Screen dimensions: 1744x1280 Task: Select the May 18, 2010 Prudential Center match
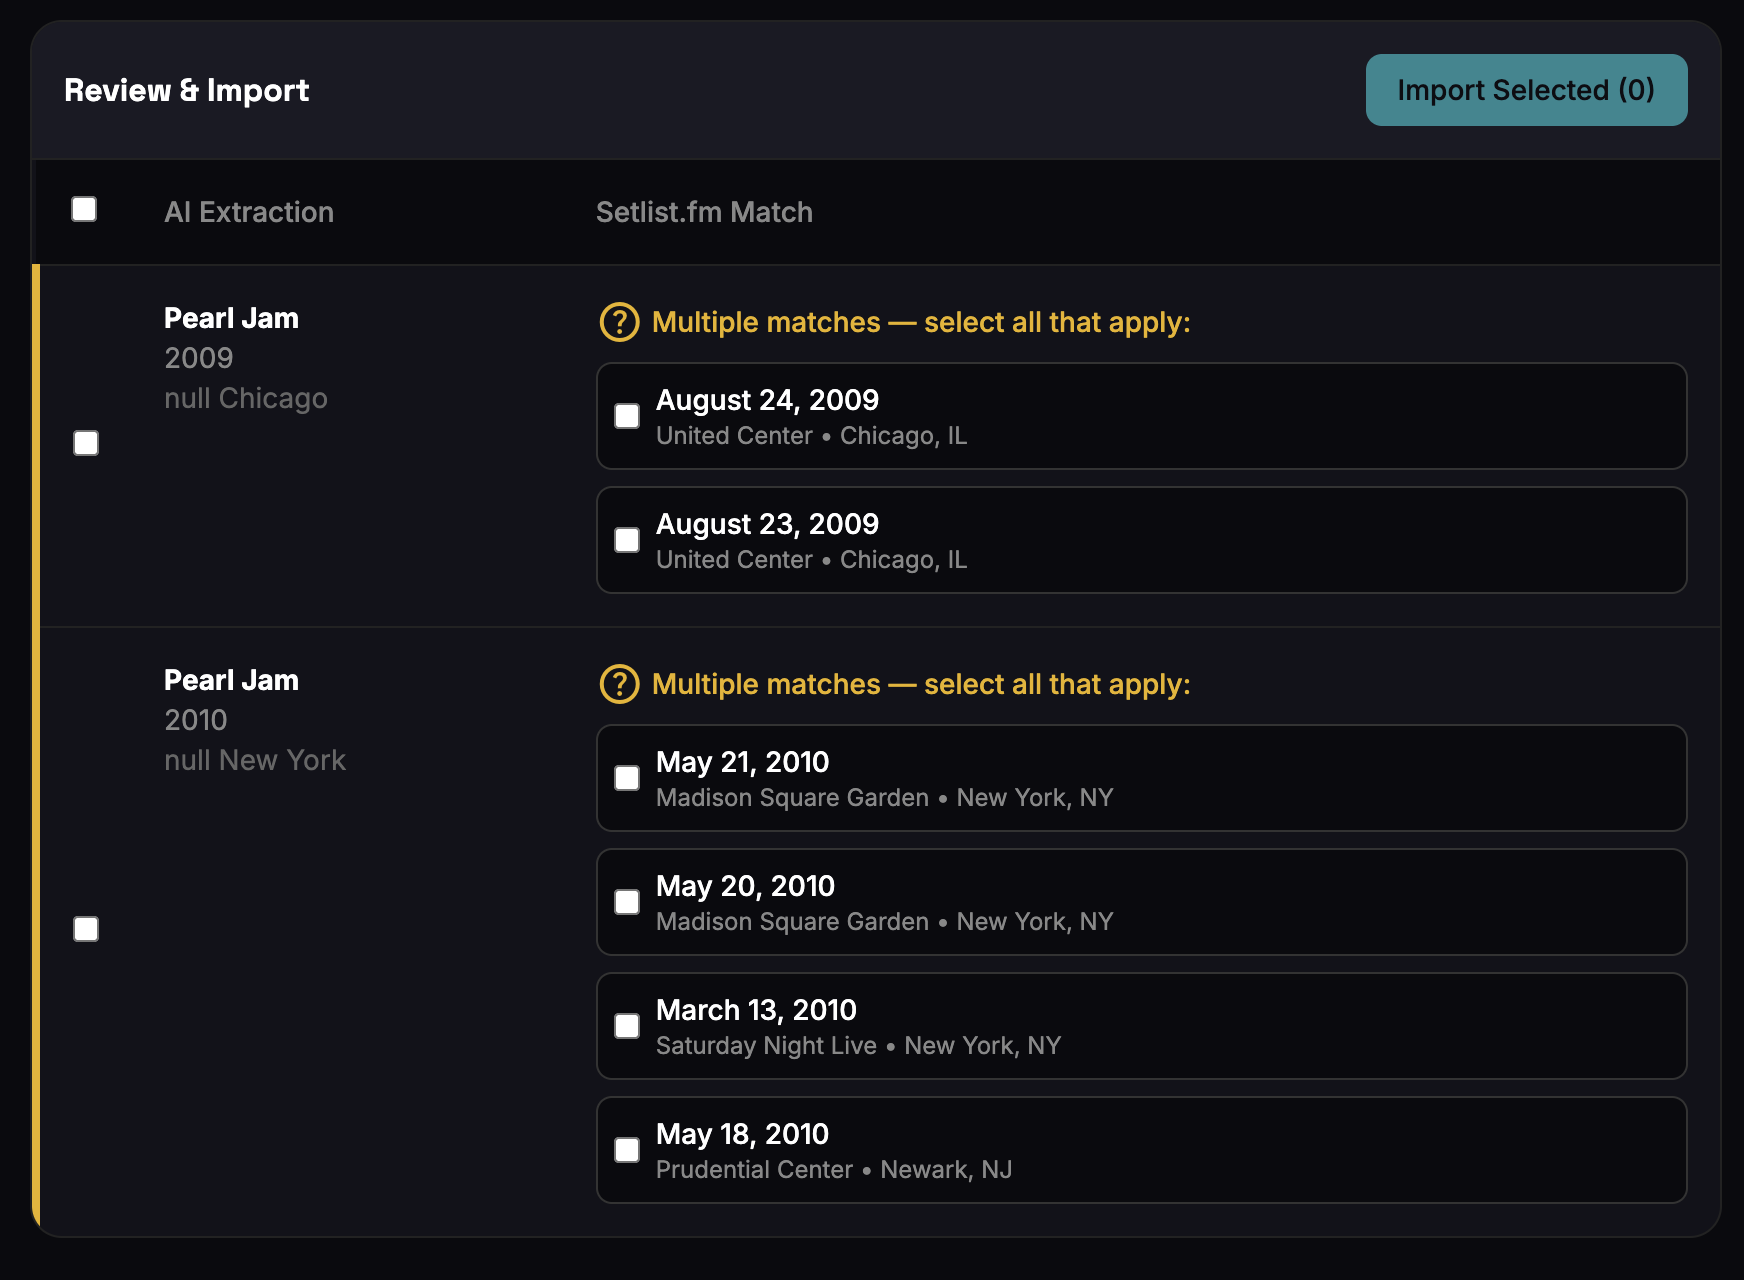pos(627,1150)
